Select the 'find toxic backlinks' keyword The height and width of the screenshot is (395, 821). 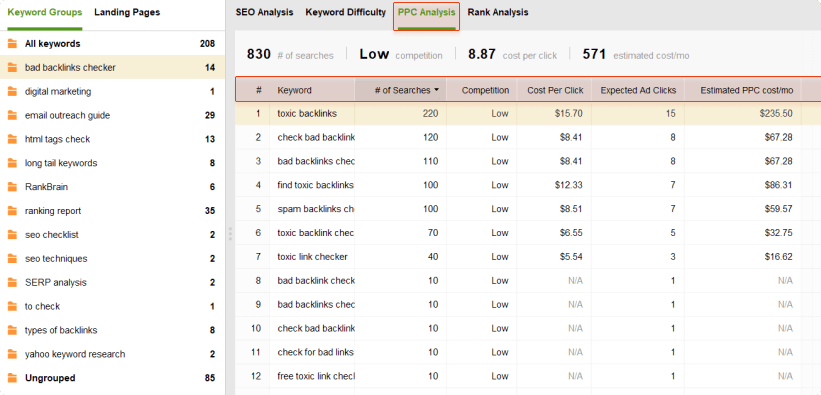pyautogui.click(x=316, y=185)
